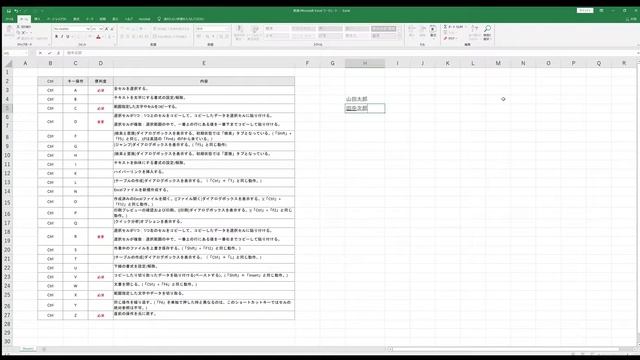Viewport: 640px width, 360px height.
Task: Click the formula bar input area
Action: pos(350,53)
